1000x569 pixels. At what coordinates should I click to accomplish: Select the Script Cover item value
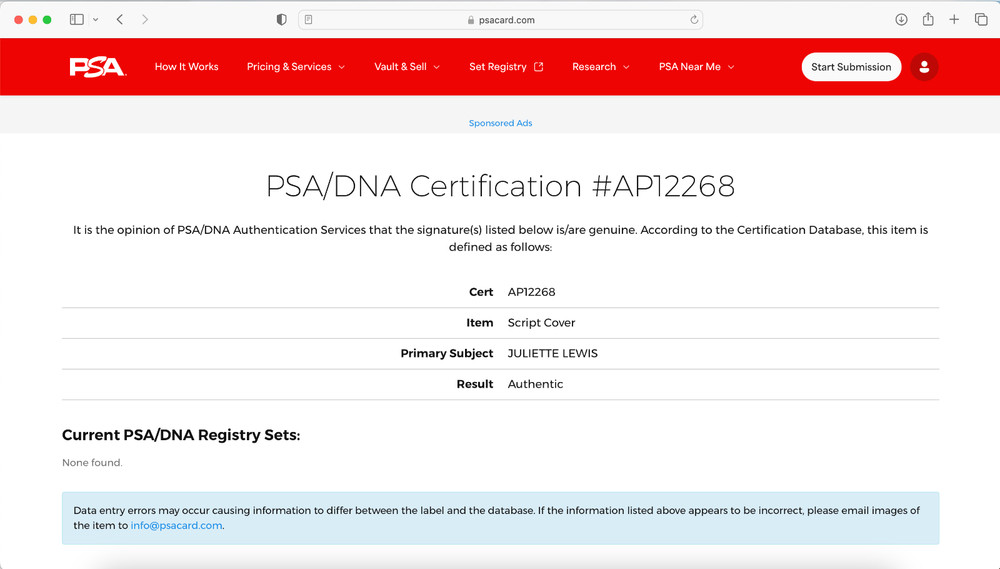(x=541, y=323)
